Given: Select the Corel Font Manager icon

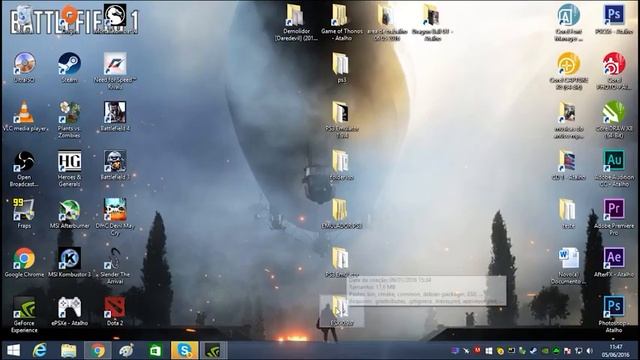Looking at the screenshot, I should point(569,22).
